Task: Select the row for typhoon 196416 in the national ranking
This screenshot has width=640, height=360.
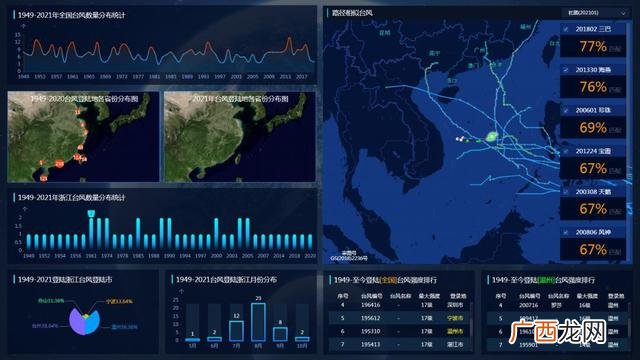Action: [x=400, y=305]
